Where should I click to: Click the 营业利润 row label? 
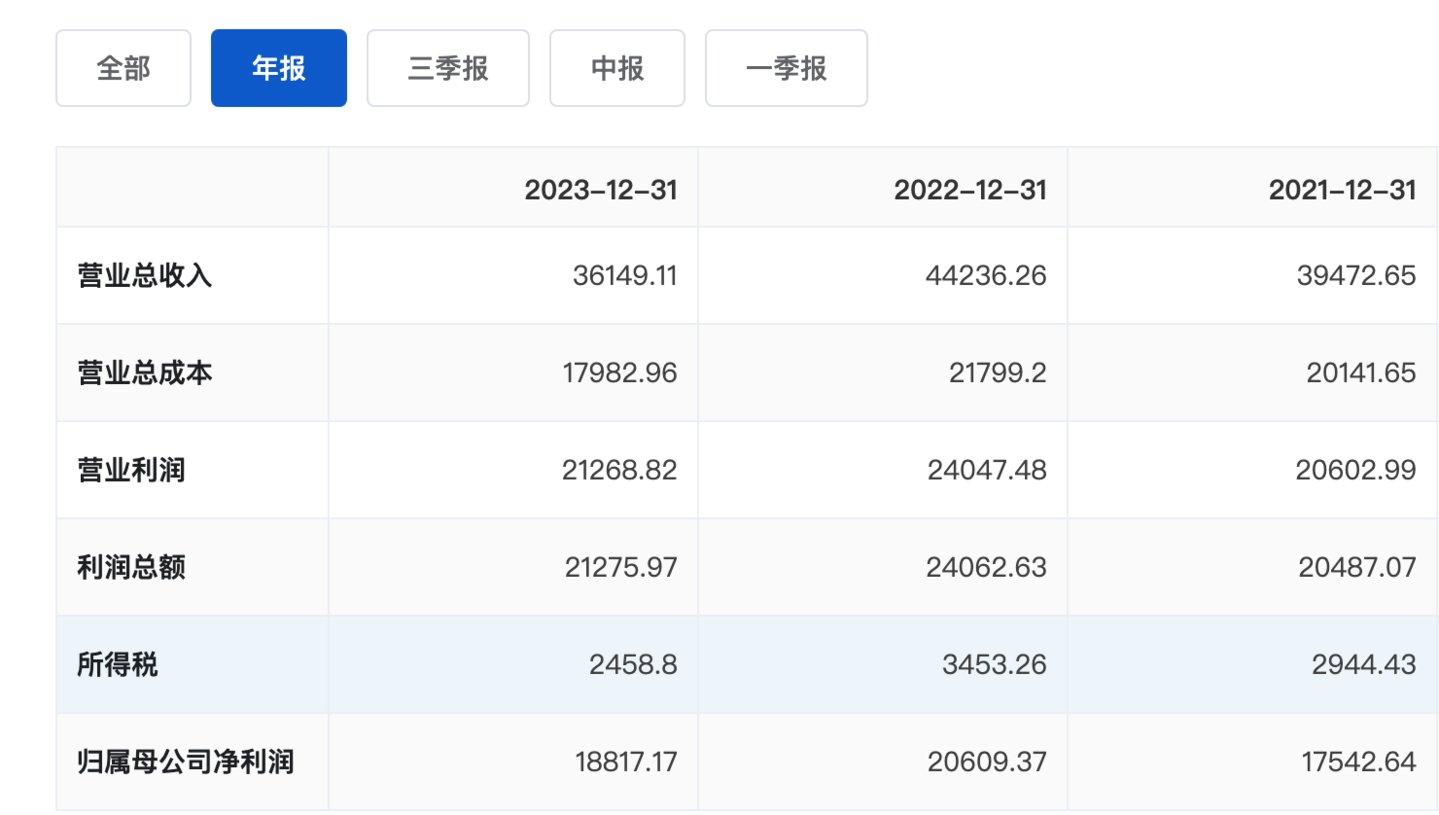128,469
